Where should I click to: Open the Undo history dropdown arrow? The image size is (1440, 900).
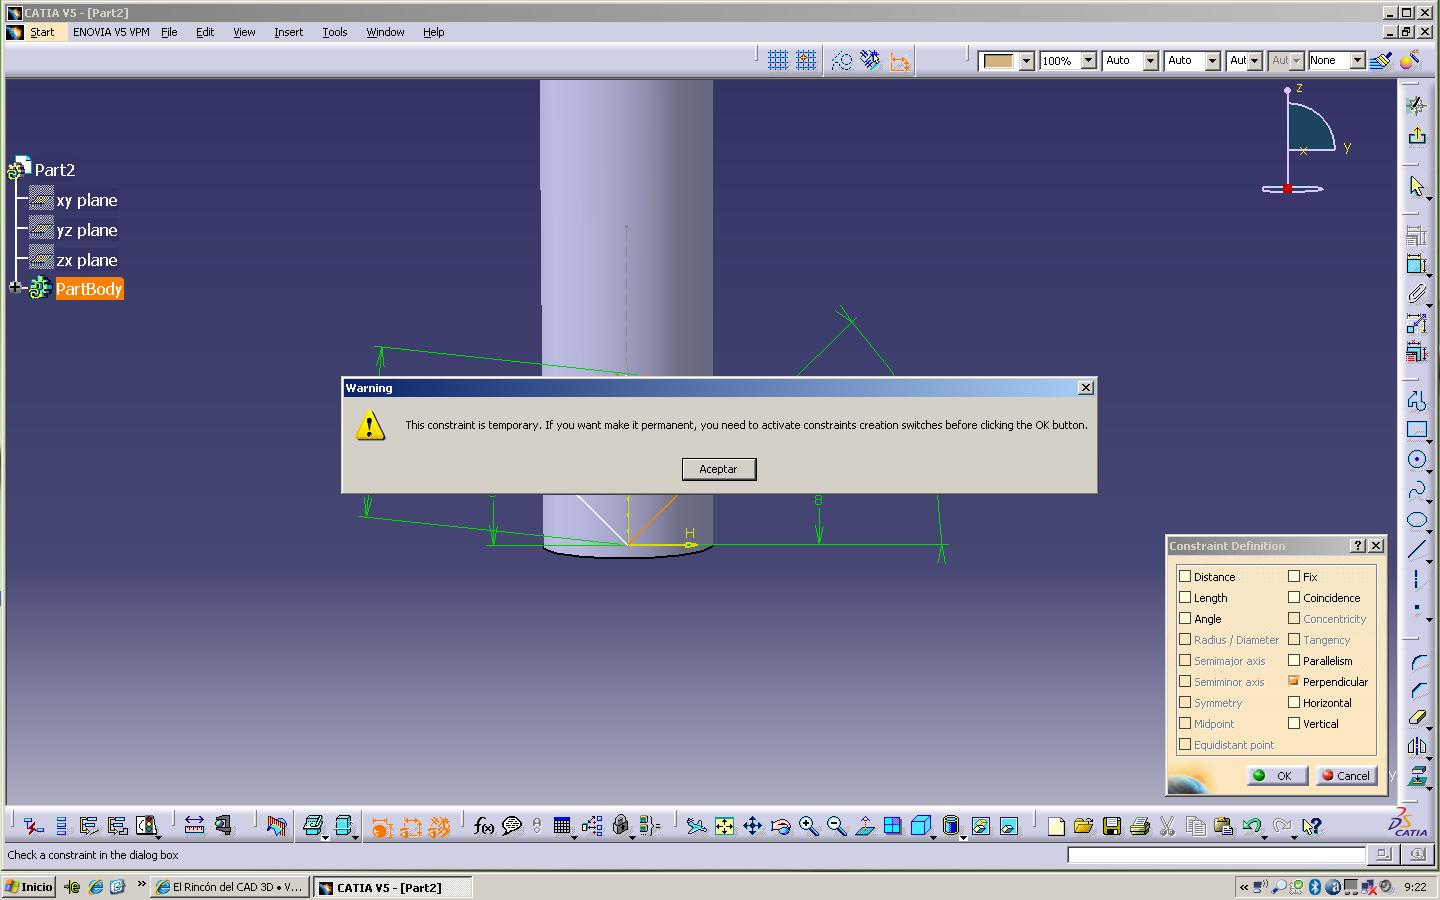pyautogui.click(x=1265, y=836)
